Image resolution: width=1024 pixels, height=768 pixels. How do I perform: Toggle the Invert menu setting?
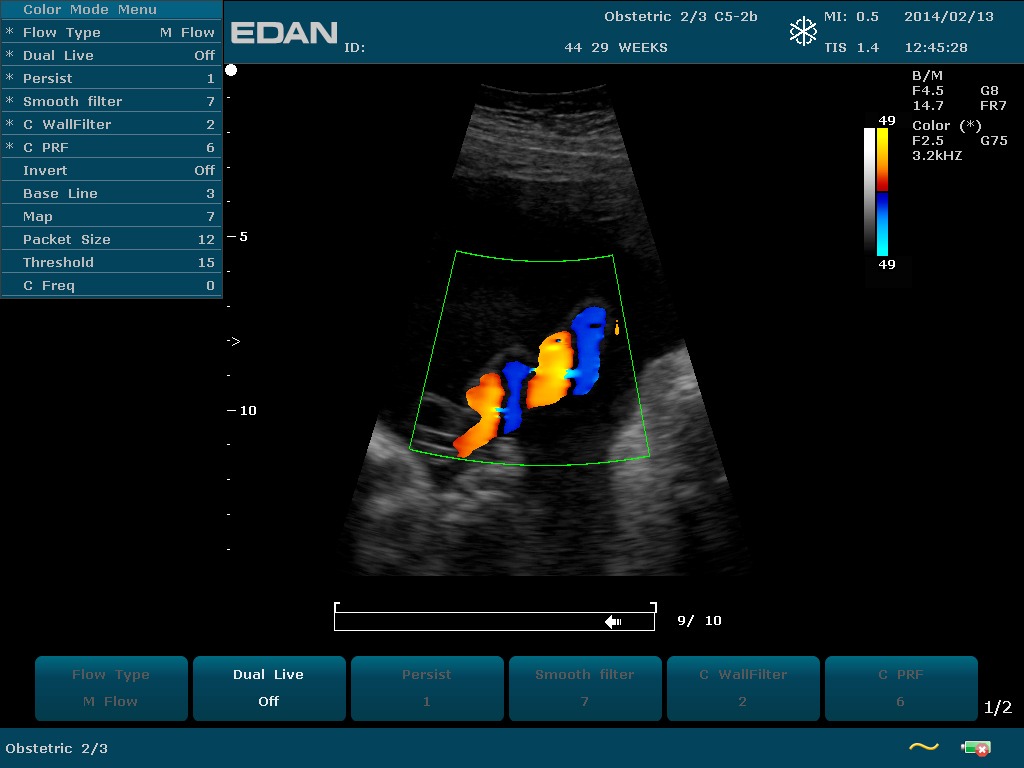pyautogui.click(x=111, y=171)
